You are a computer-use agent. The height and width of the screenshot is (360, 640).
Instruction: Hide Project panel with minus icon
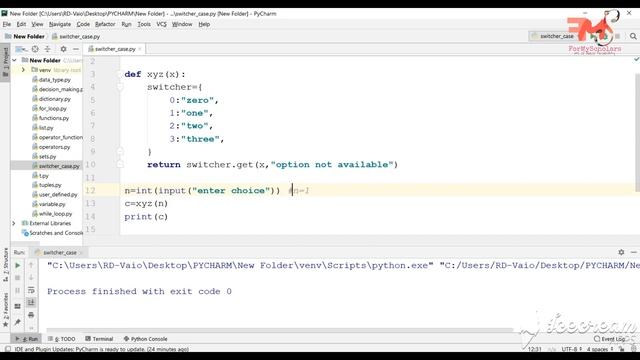[76, 49]
